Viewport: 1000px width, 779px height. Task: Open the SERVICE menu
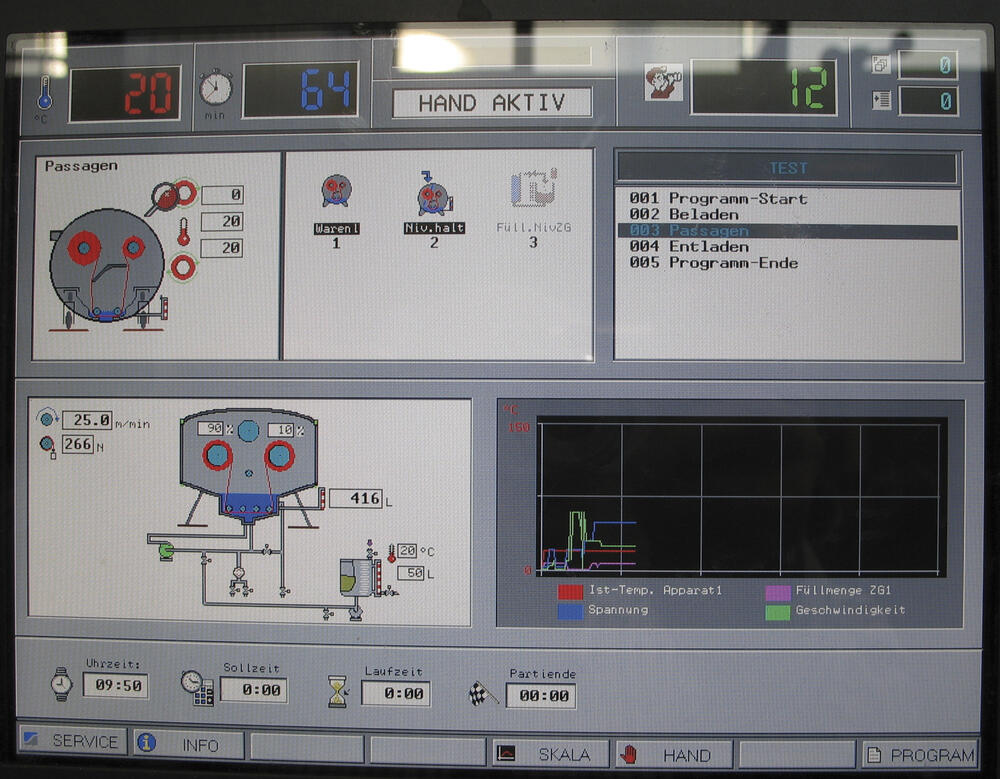coord(72,741)
